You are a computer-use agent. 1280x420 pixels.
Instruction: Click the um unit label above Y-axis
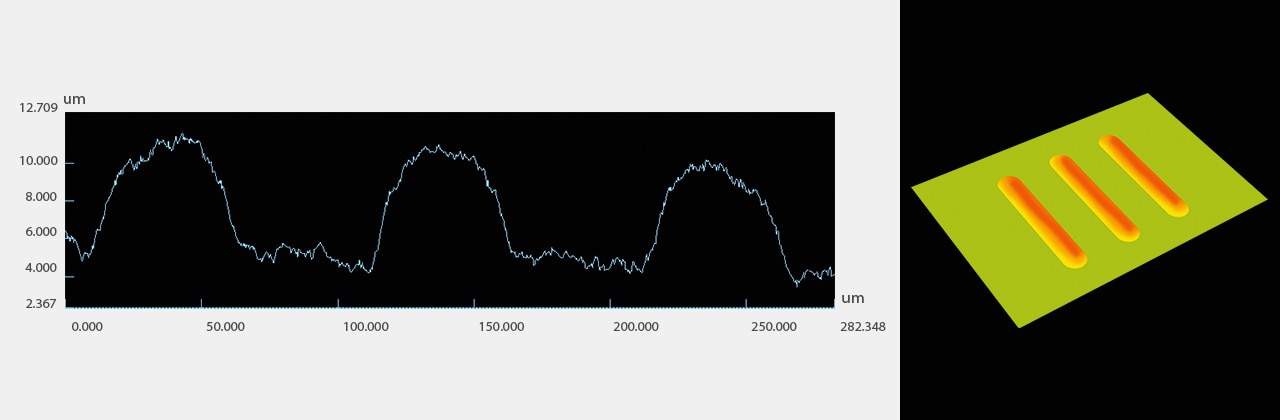pyautogui.click(x=74, y=99)
